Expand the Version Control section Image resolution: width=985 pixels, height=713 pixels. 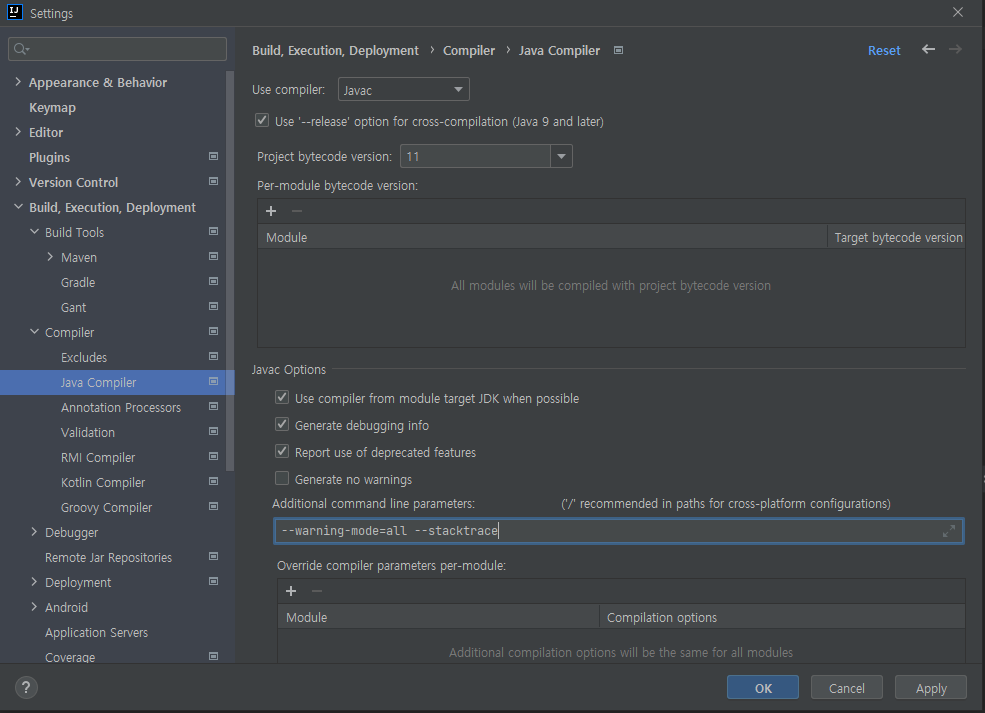click(x=18, y=182)
